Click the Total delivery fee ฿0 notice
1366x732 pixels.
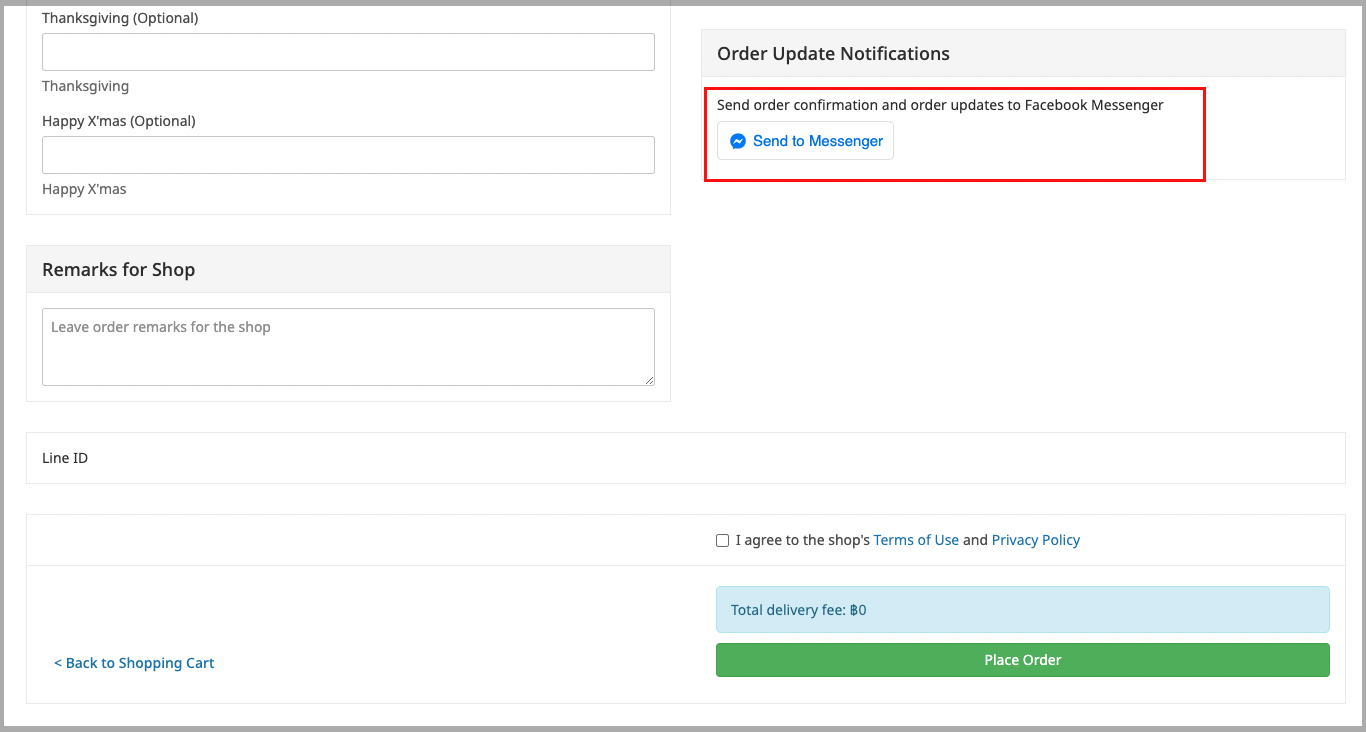pos(1023,609)
